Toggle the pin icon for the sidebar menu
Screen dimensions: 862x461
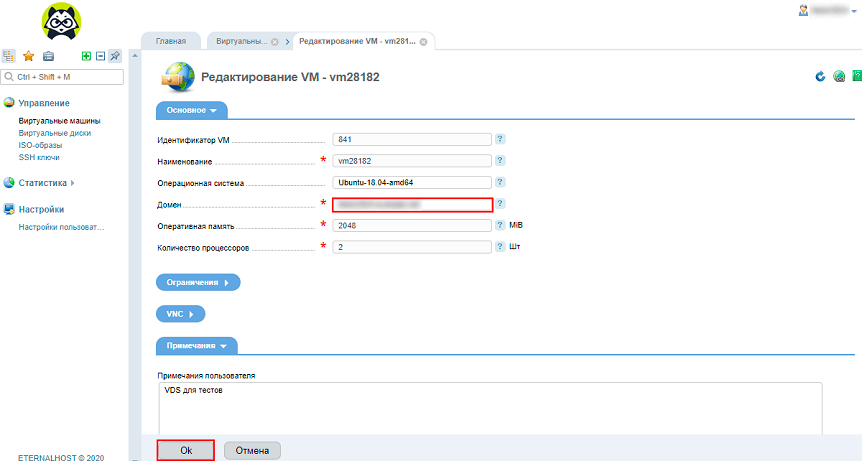click(115, 57)
